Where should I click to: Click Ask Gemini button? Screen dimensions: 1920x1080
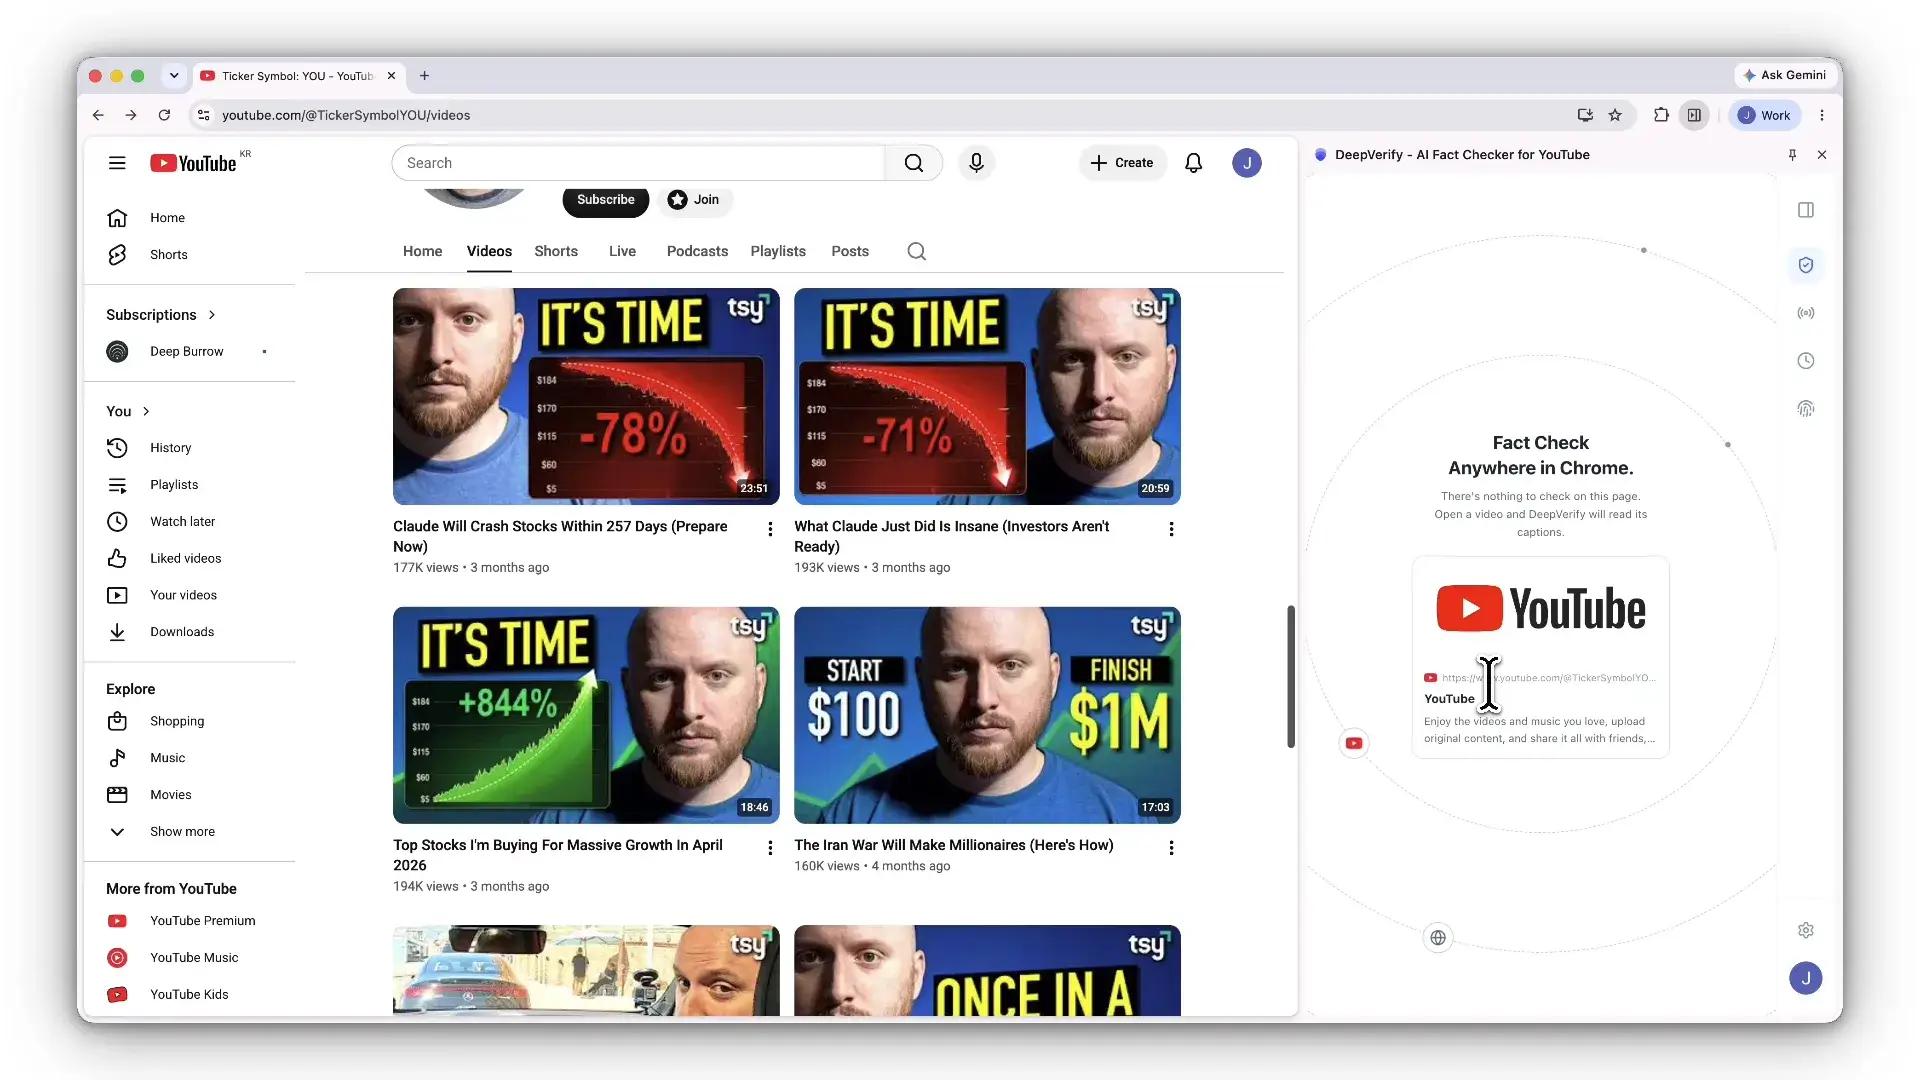click(1784, 76)
